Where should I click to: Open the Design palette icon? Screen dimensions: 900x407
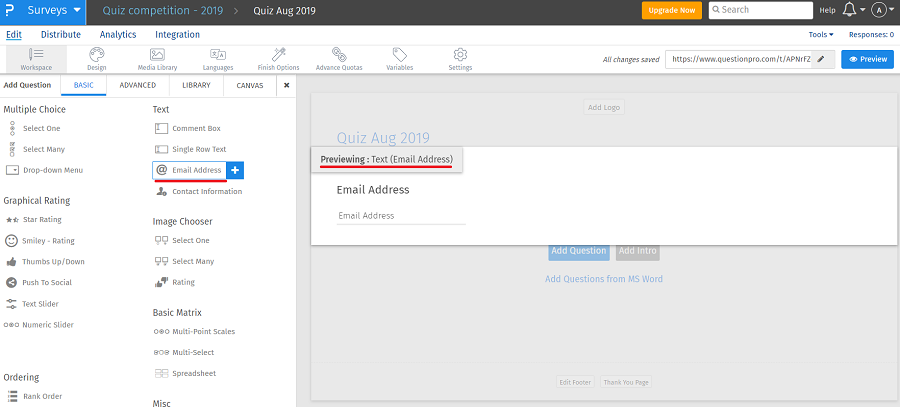coord(97,59)
